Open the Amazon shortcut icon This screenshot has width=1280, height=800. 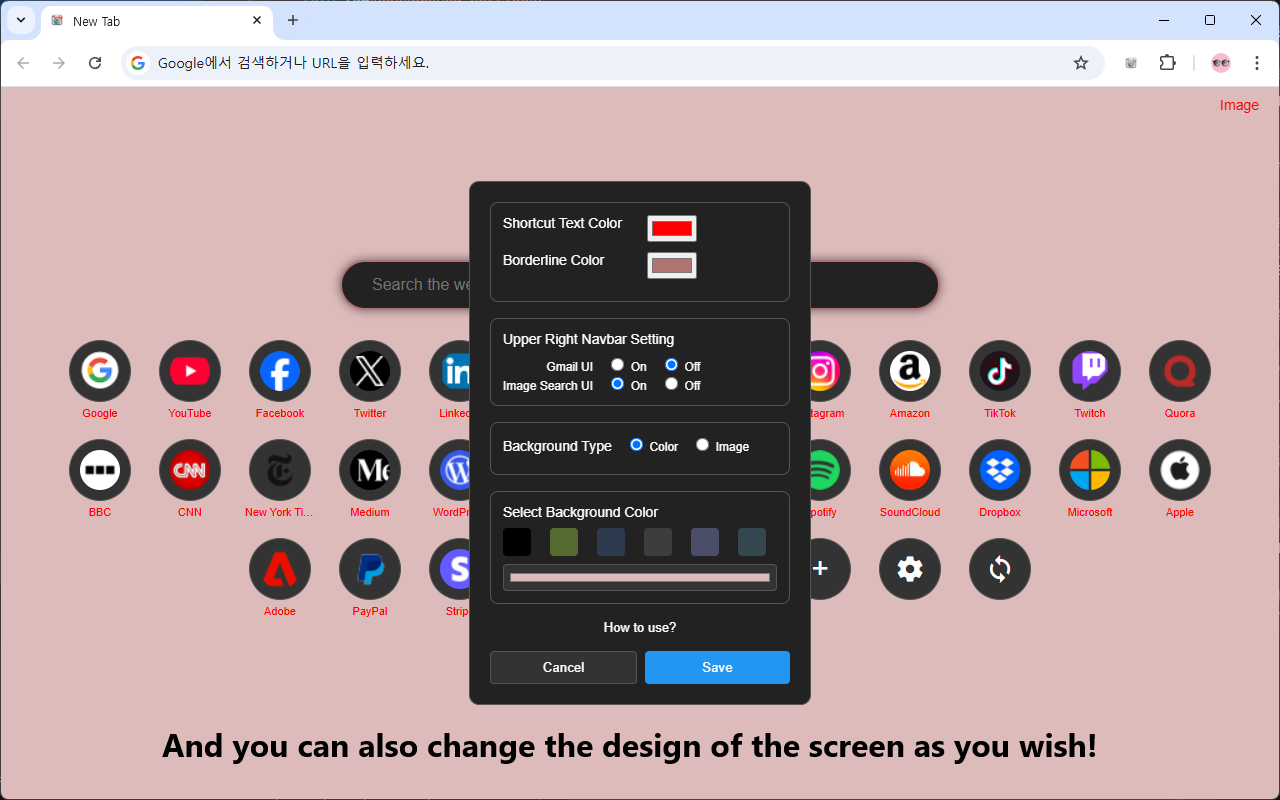click(x=910, y=371)
